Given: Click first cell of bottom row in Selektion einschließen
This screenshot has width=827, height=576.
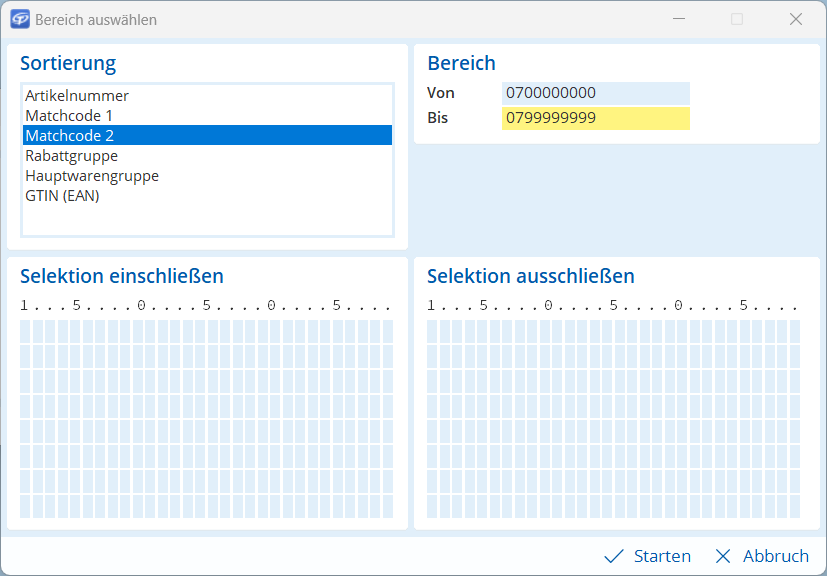Looking at the screenshot, I should [26, 506].
